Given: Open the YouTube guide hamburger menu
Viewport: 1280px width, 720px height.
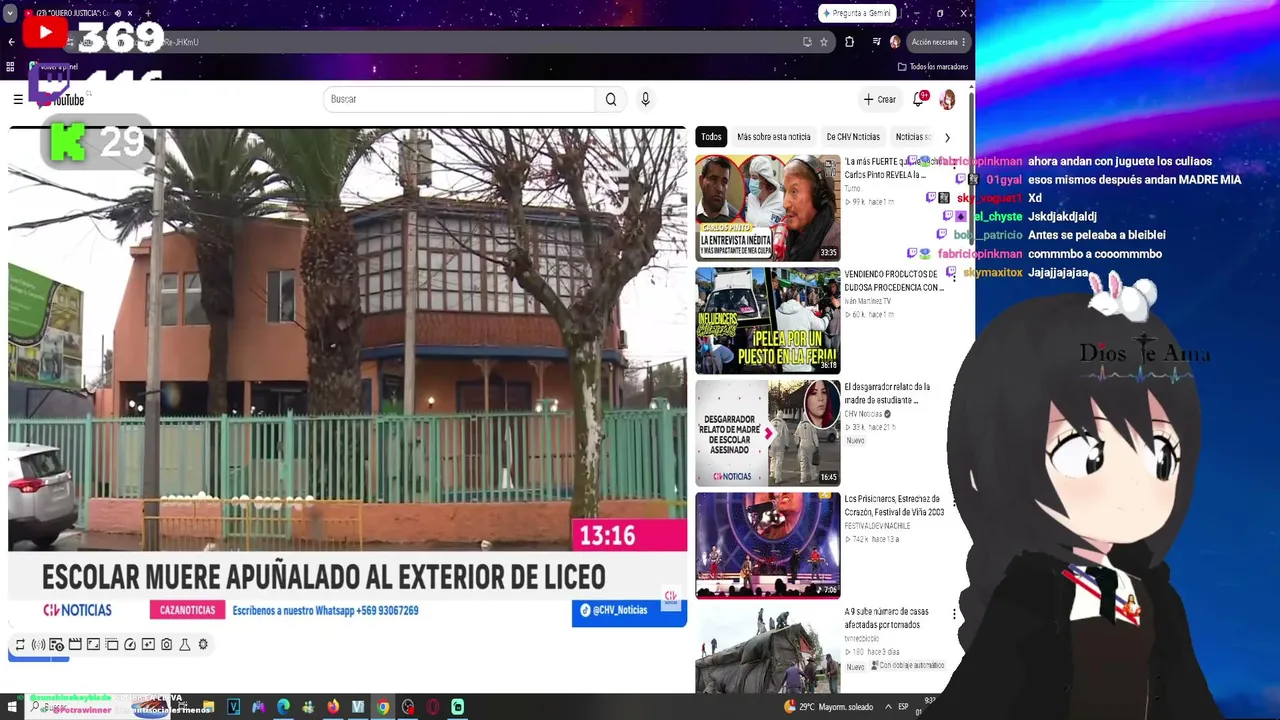Looking at the screenshot, I should tap(18, 99).
